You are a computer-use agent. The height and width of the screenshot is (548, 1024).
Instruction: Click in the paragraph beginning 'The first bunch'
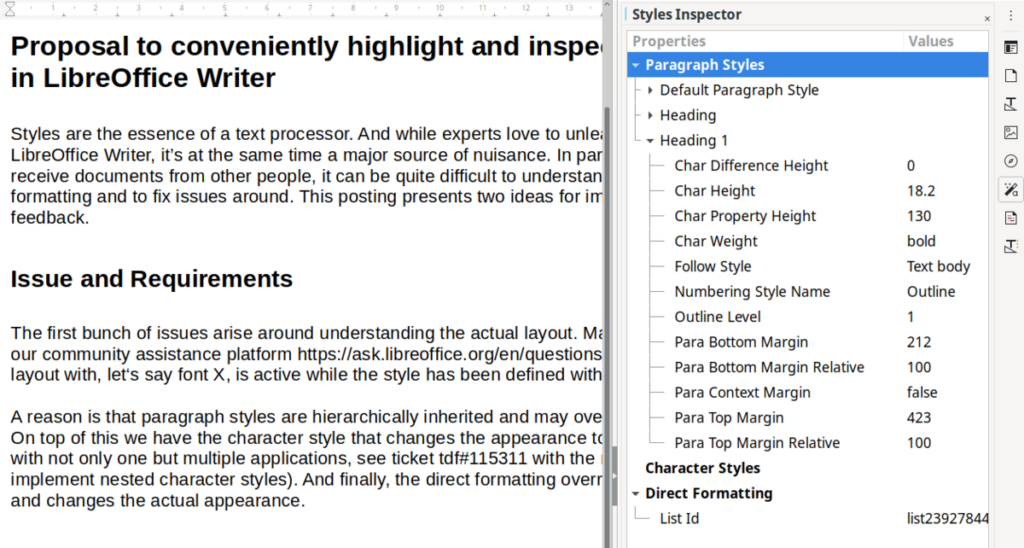pos(306,354)
